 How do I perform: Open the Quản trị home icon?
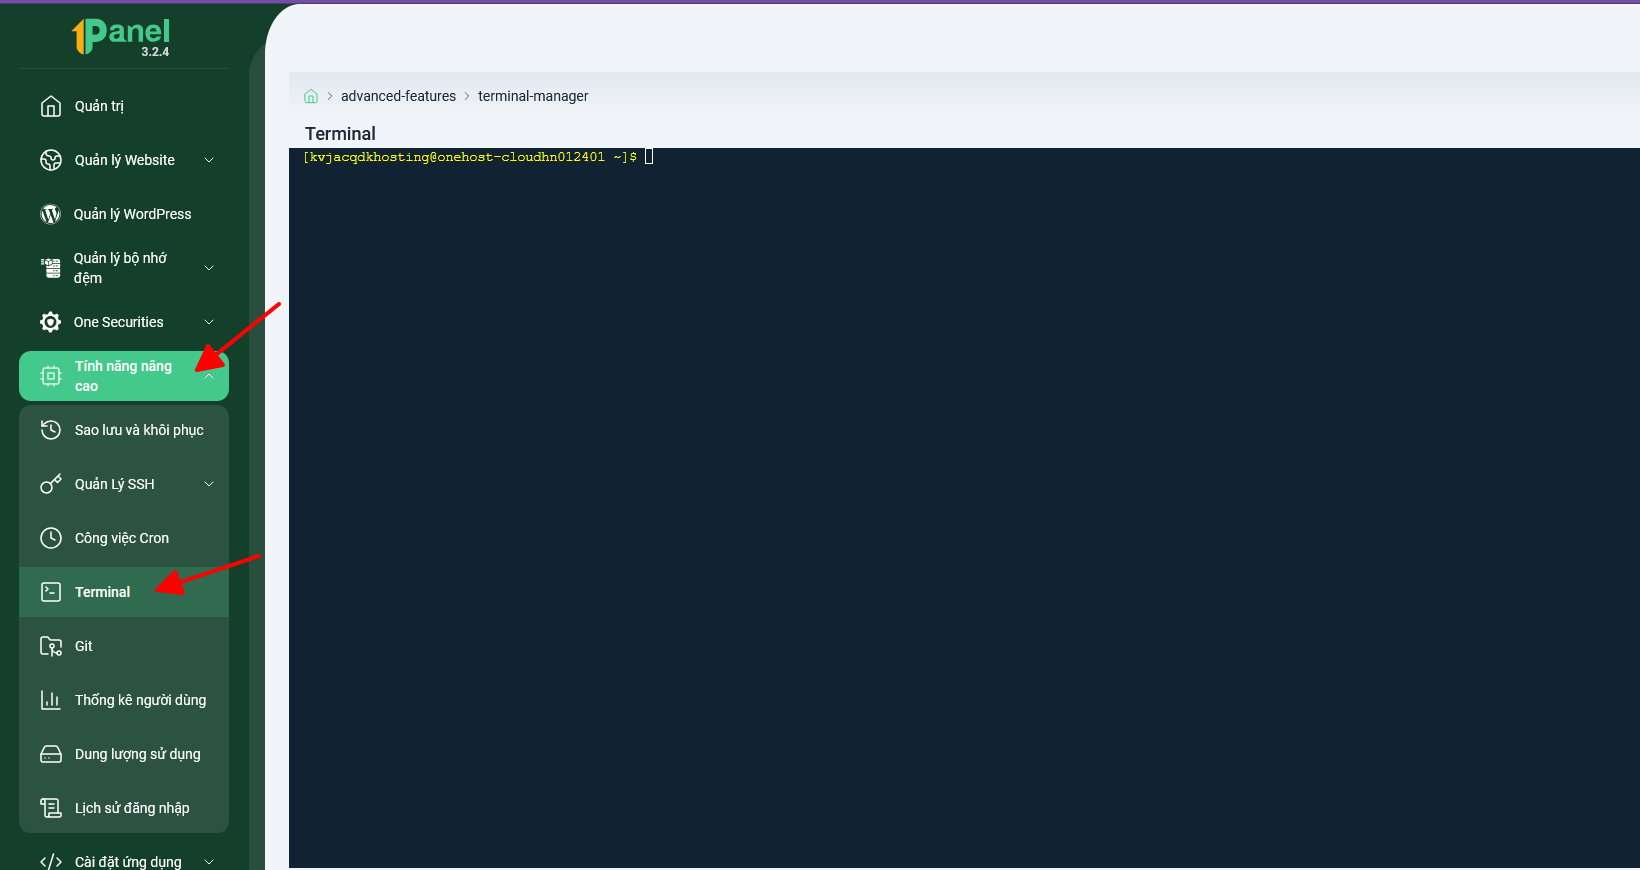click(x=51, y=106)
